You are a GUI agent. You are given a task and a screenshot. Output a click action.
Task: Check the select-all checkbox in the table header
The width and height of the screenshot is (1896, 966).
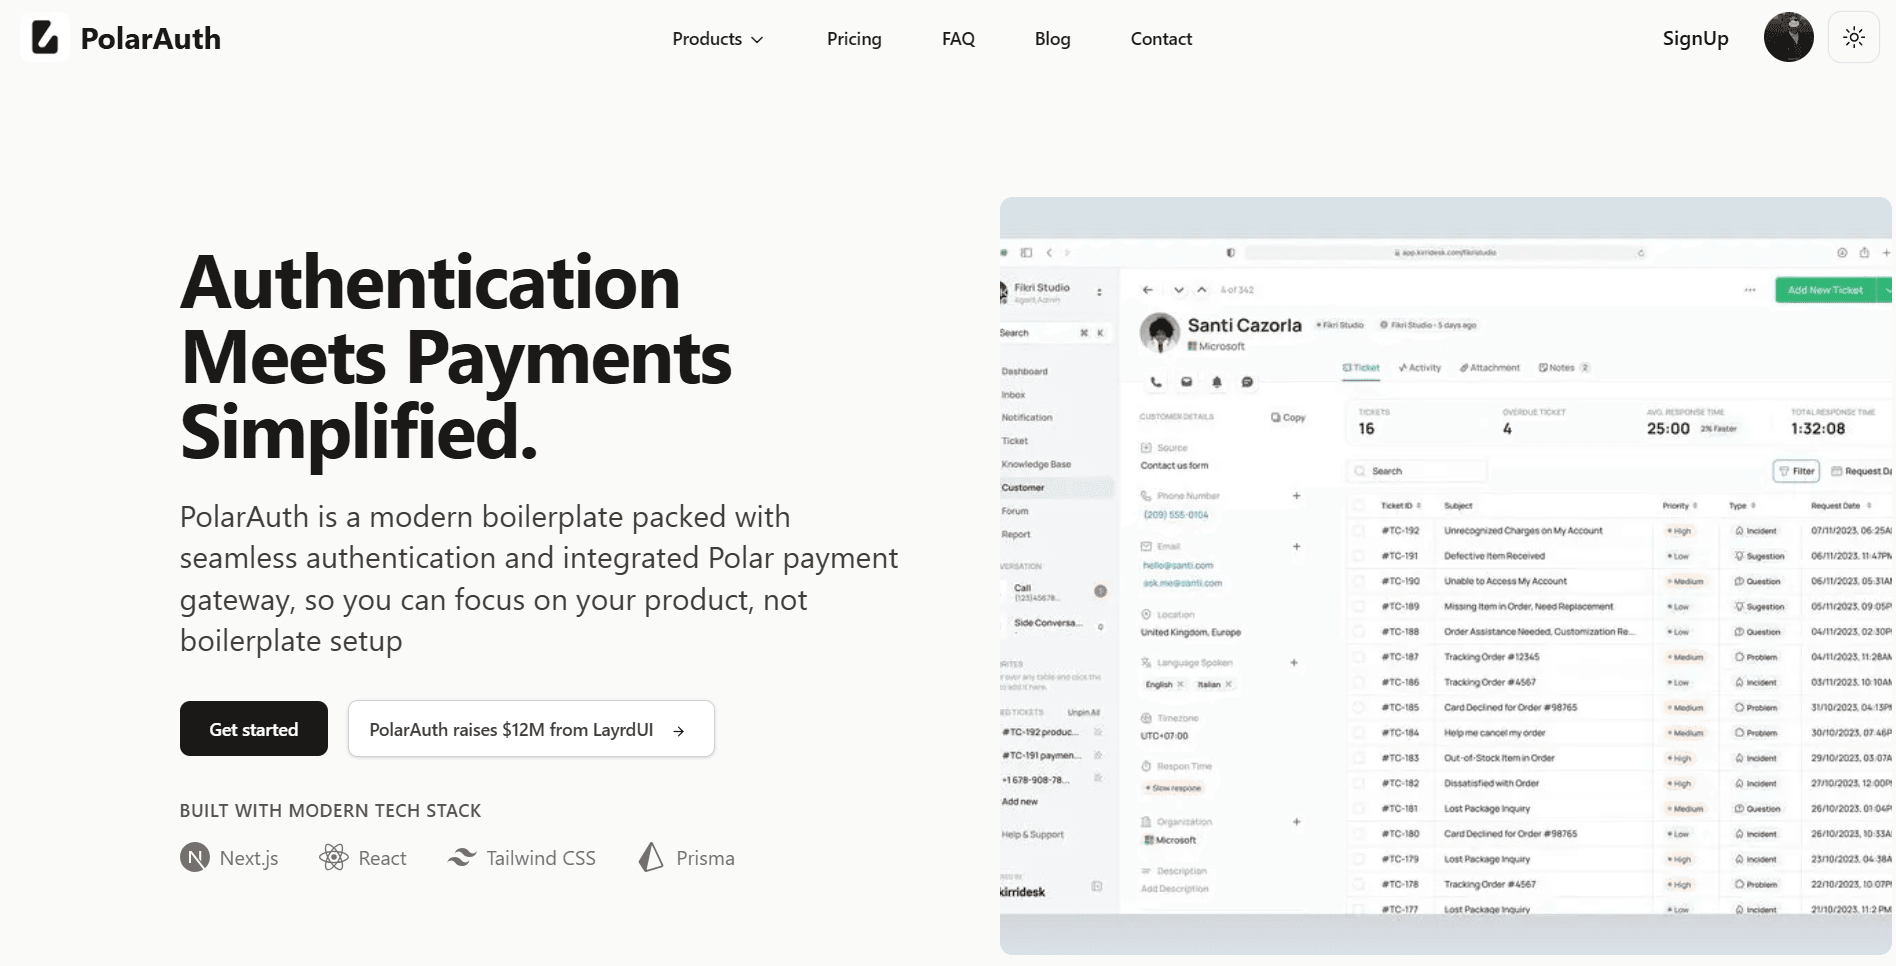1359,505
